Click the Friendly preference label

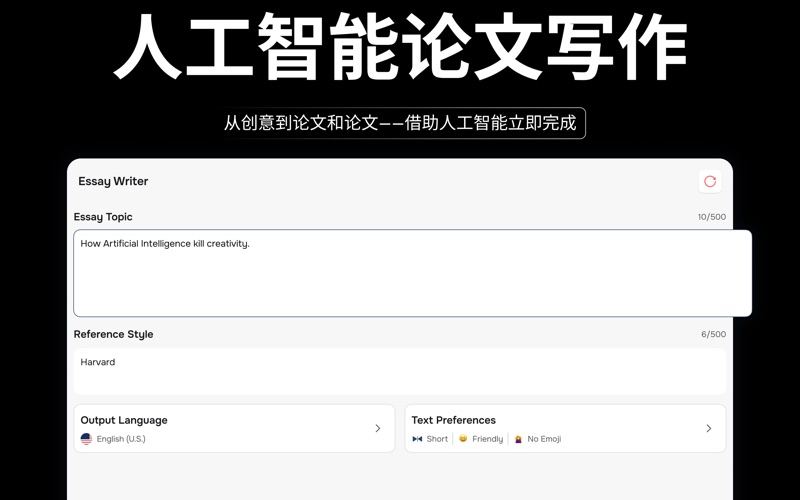[x=487, y=439]
